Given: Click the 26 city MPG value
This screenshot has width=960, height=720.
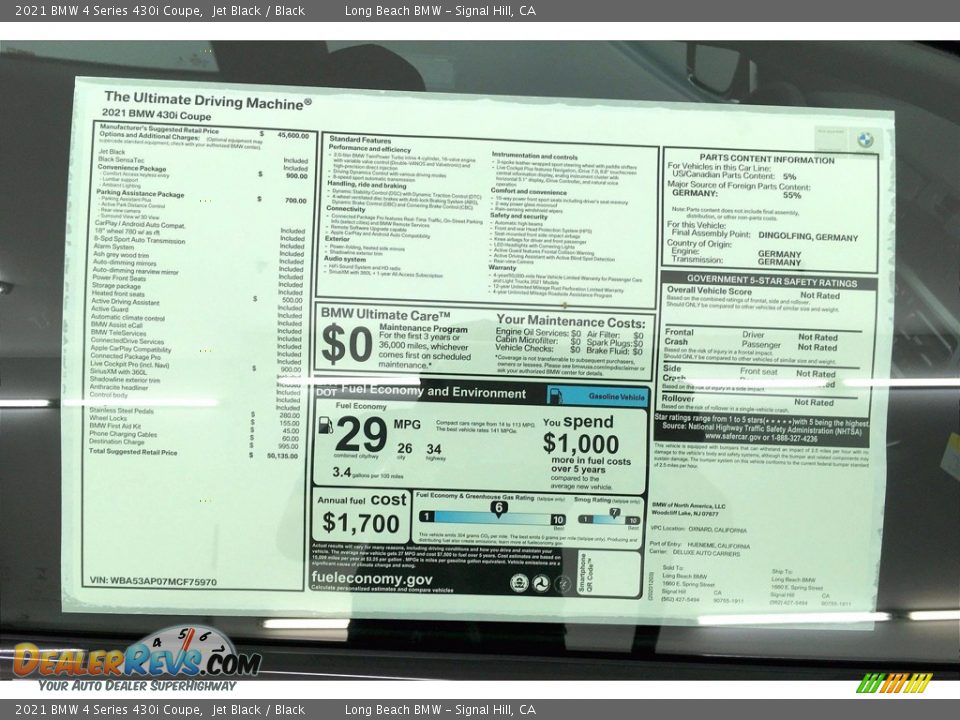Looking at the screenshot, I should 405,449.
